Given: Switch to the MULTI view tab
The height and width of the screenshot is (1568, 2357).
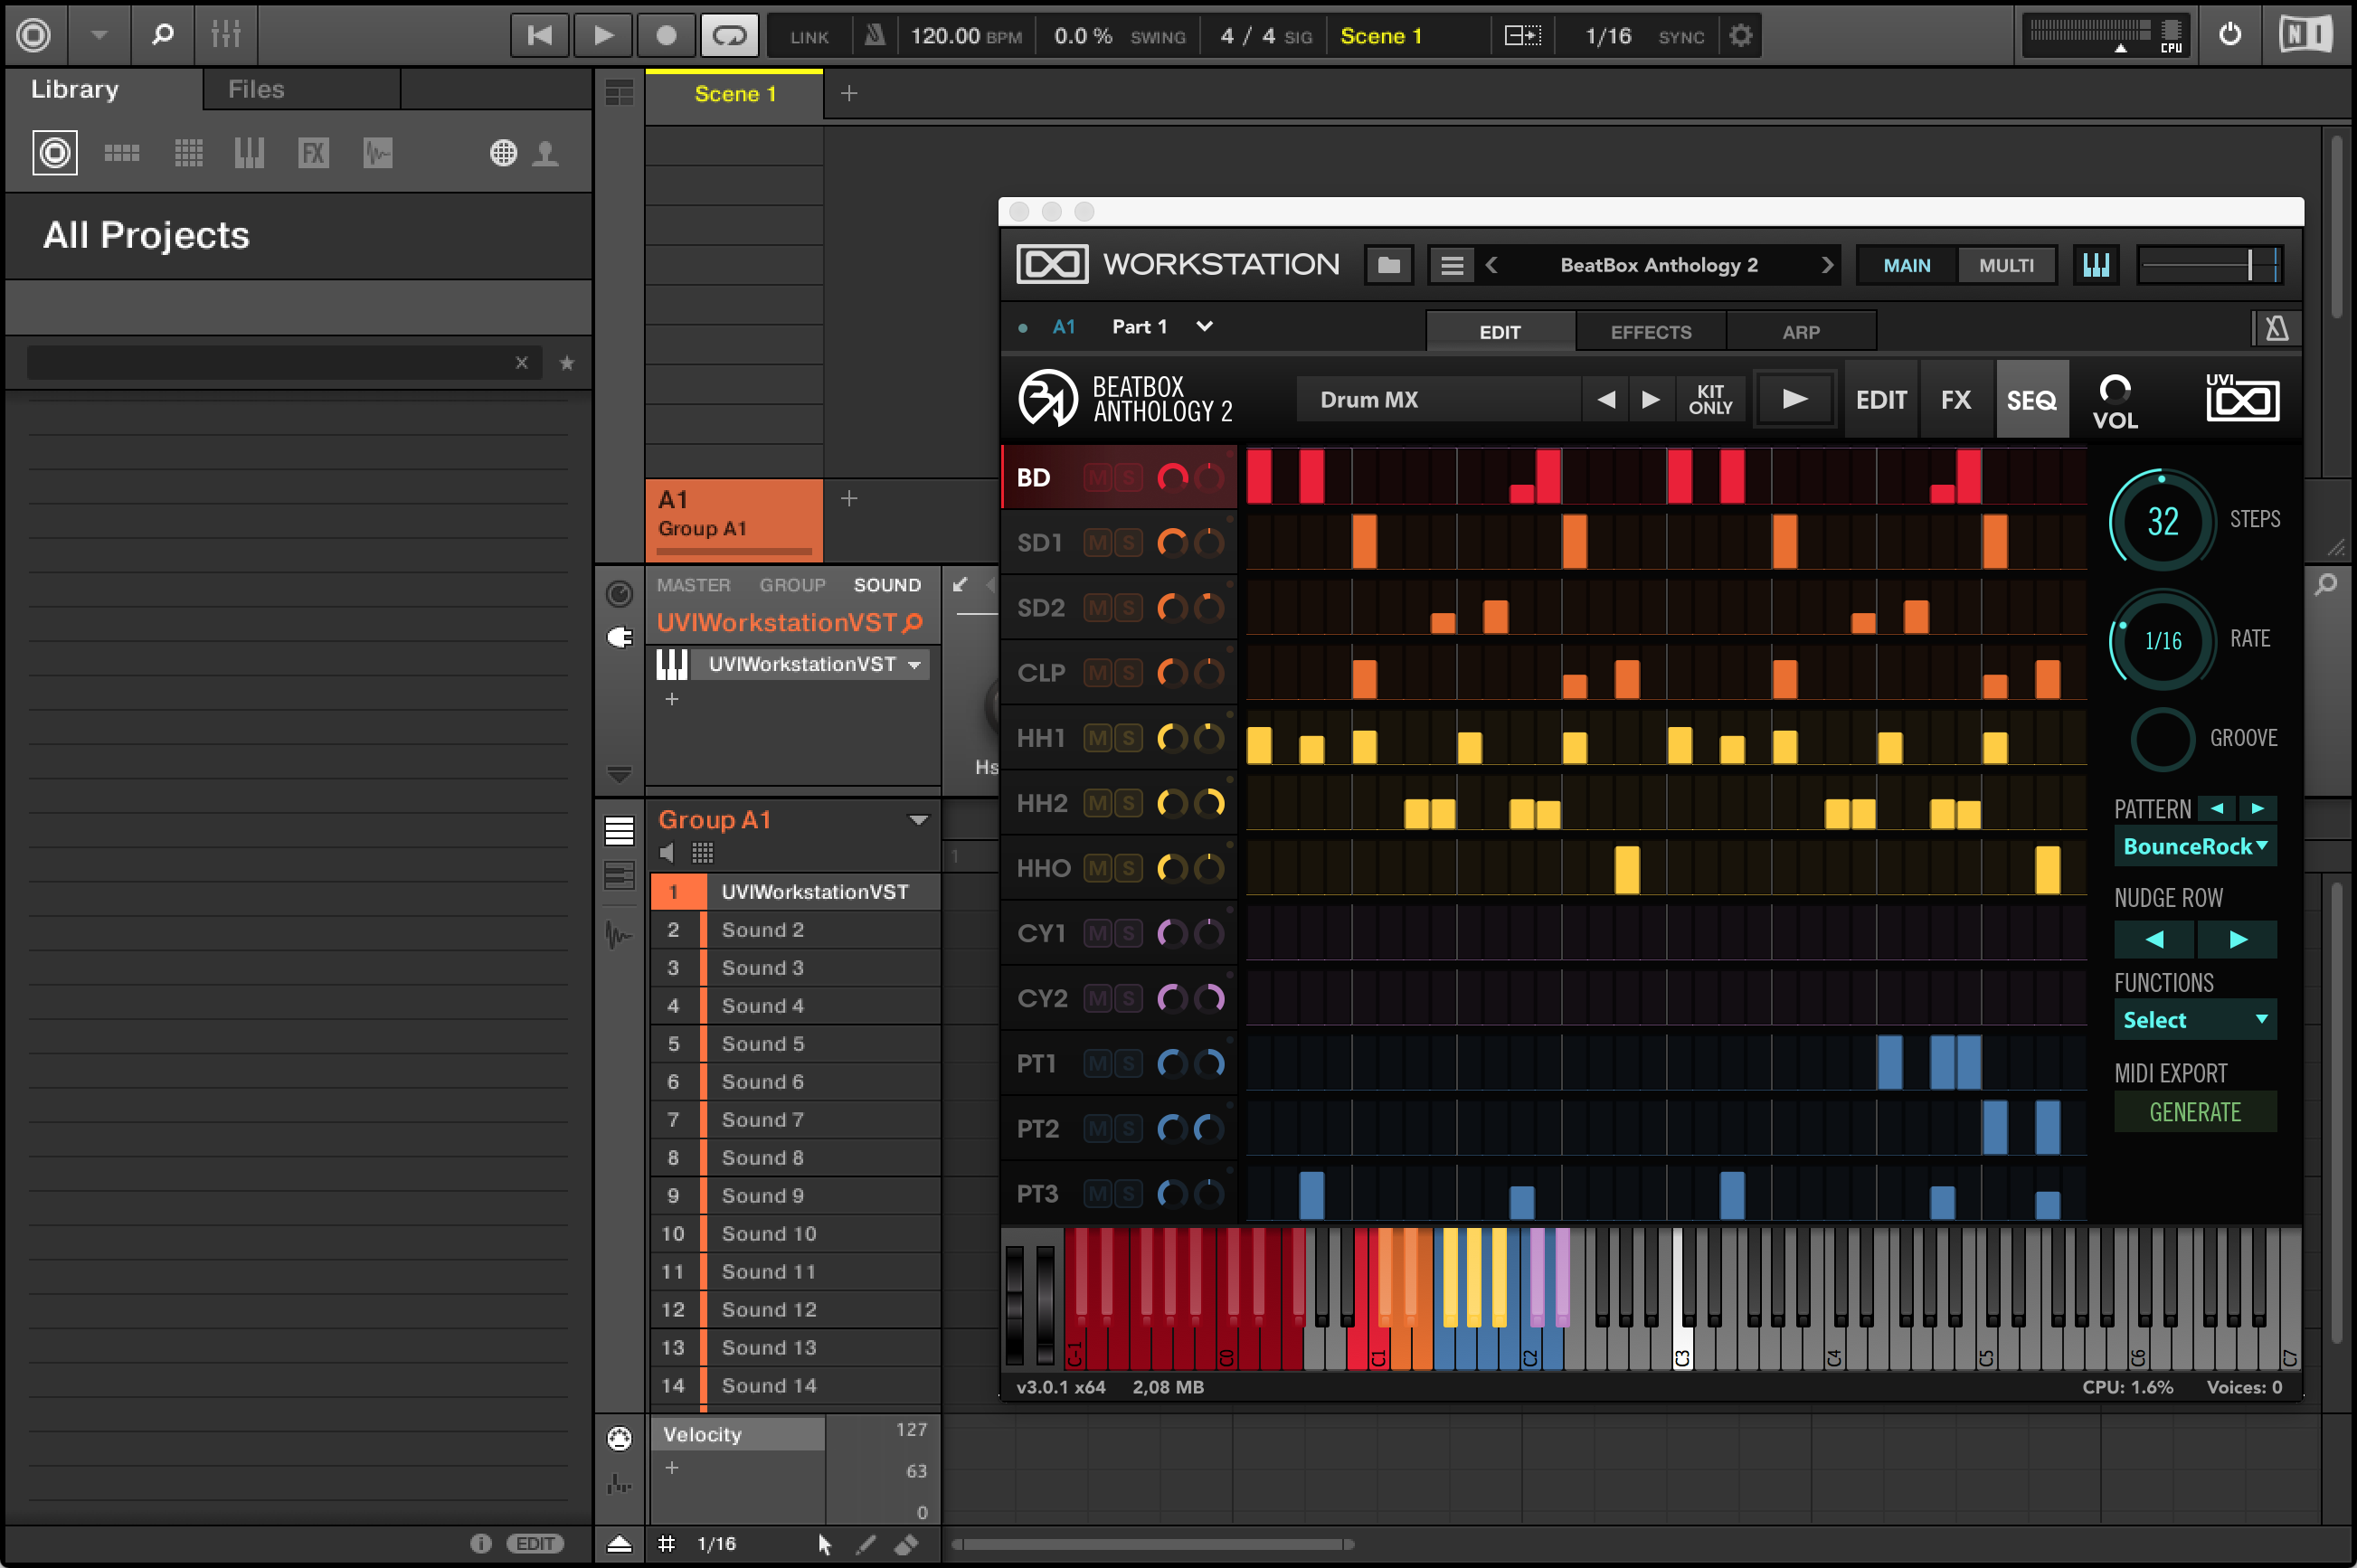Looking at the screenshot, I should [2006, 265].
